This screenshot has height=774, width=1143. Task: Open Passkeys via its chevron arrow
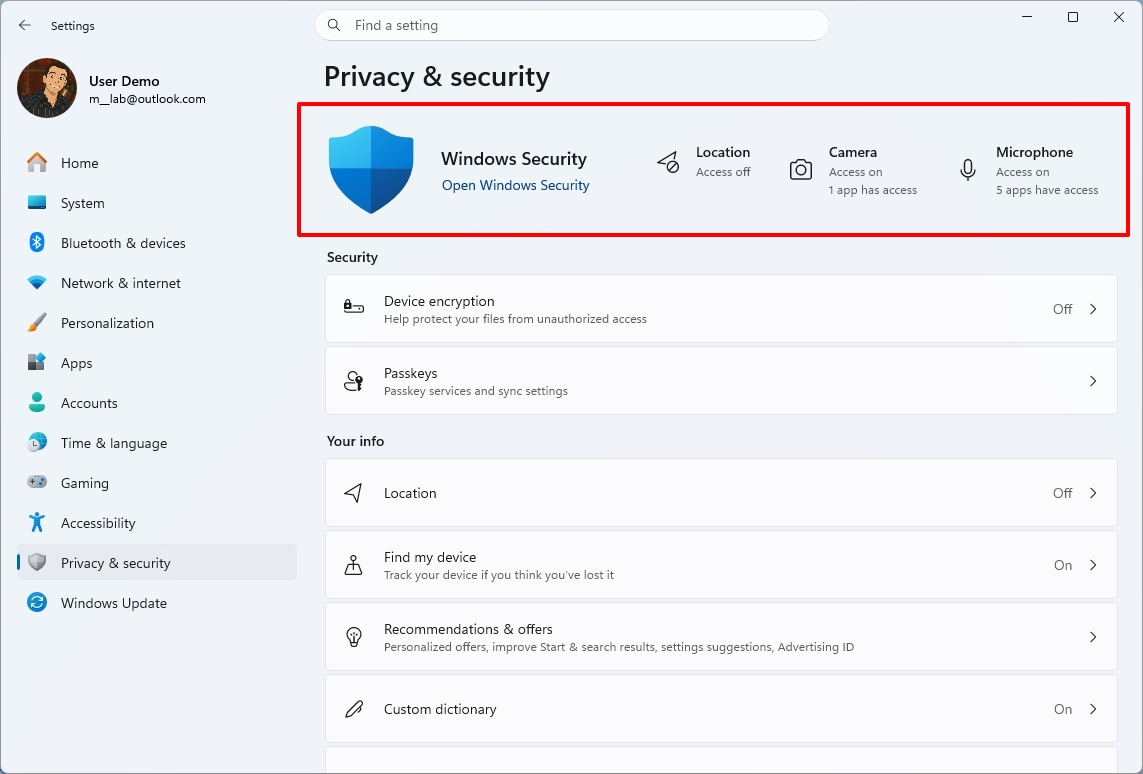point(1093,381)
